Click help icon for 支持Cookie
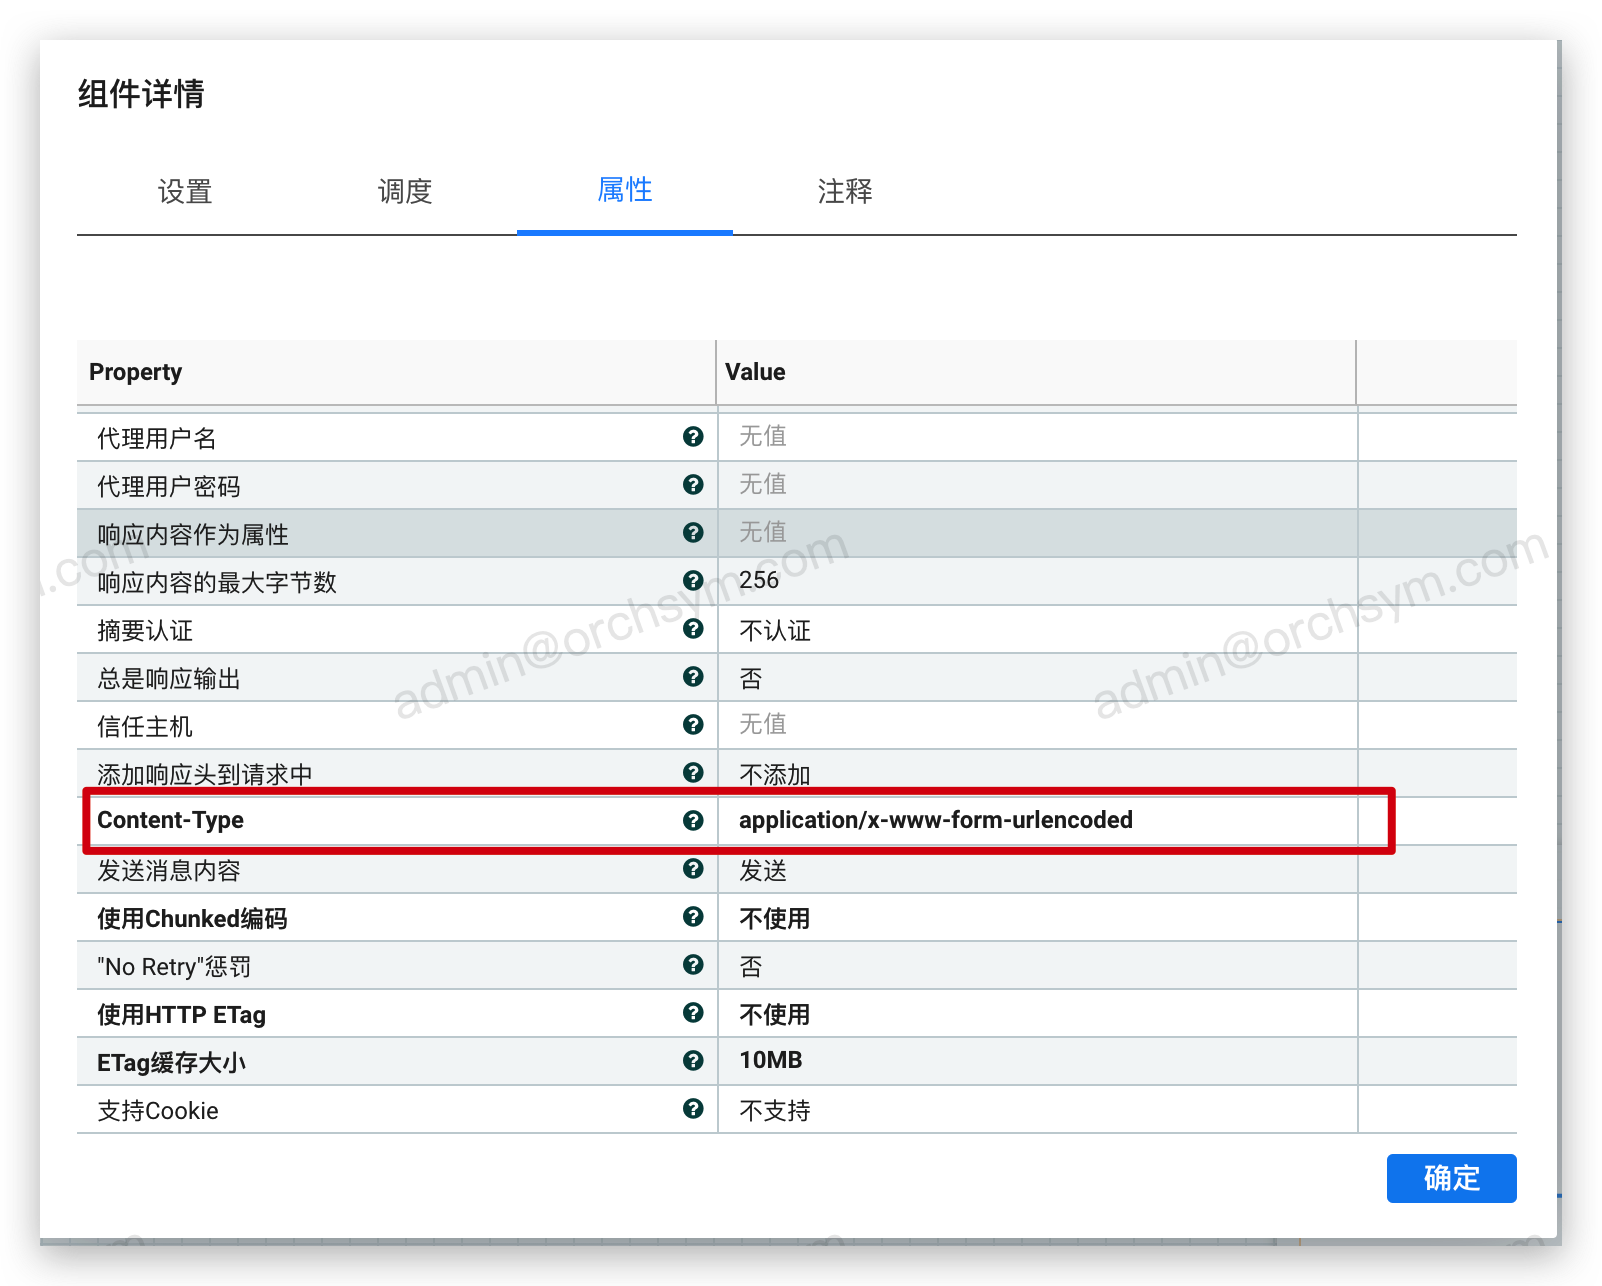Screen dimensions: 1602x1286 (693, 1108)
